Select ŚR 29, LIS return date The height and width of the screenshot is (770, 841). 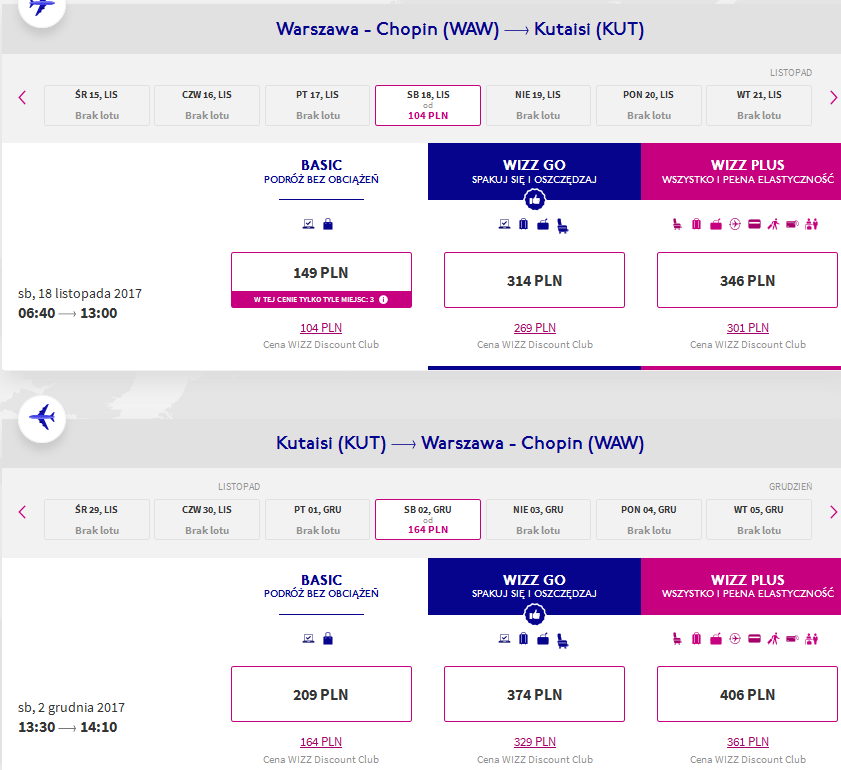point(97,520)
